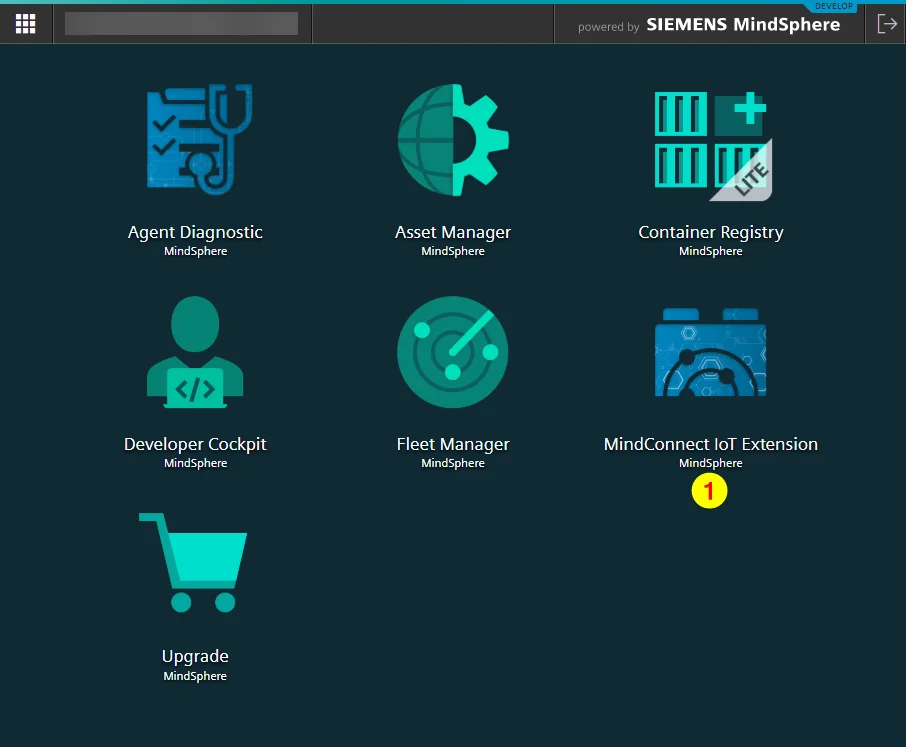The image size is (906, 747).
Task: Click the Agent Diagnostic label
Action: pos(195,232)
